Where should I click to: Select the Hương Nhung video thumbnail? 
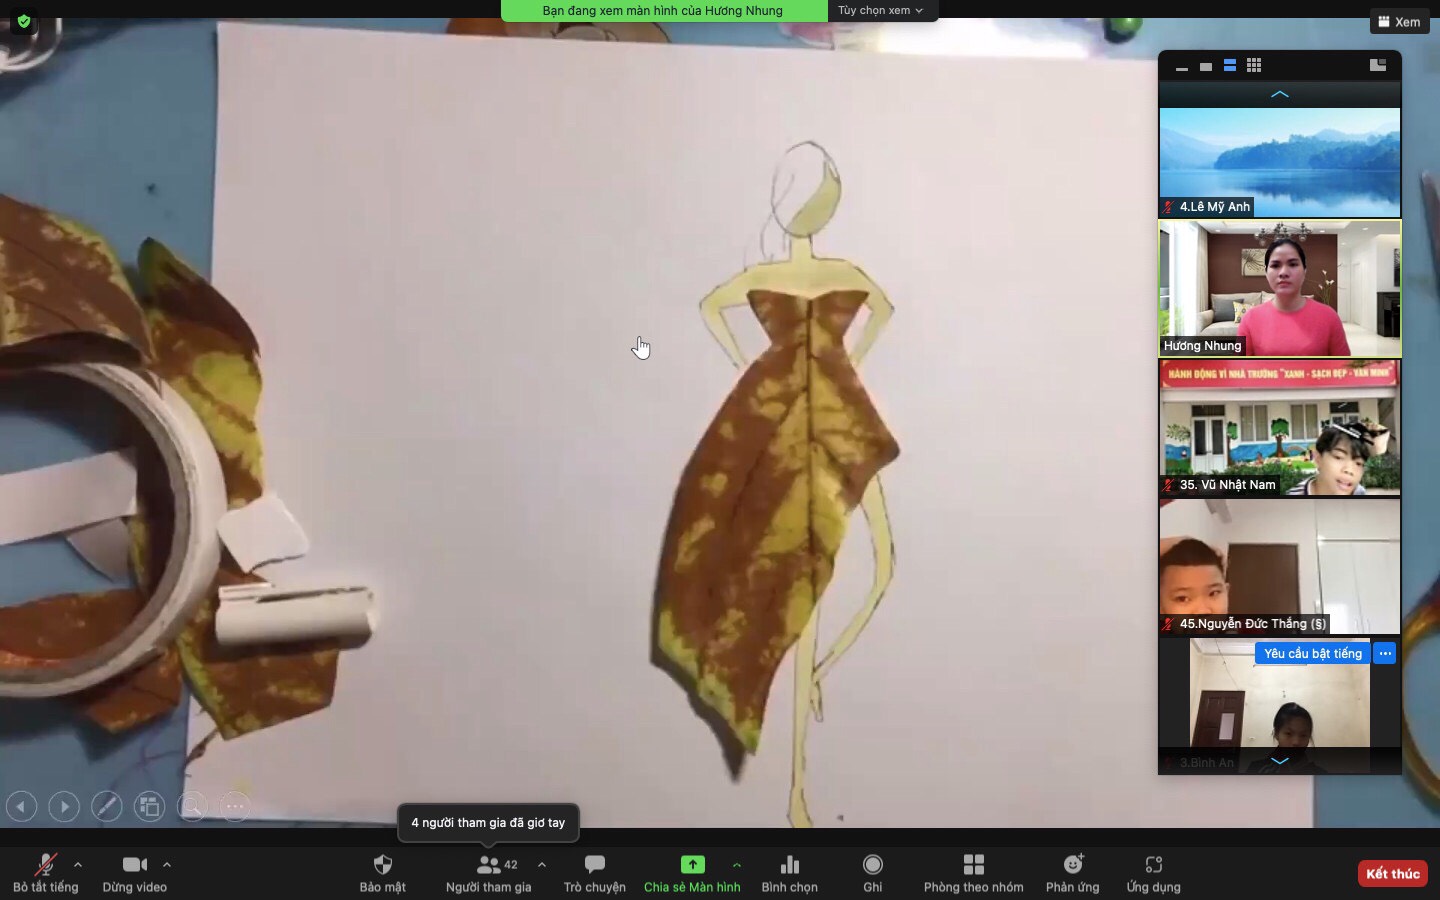pyautogui.click(x=1279, y=288)
